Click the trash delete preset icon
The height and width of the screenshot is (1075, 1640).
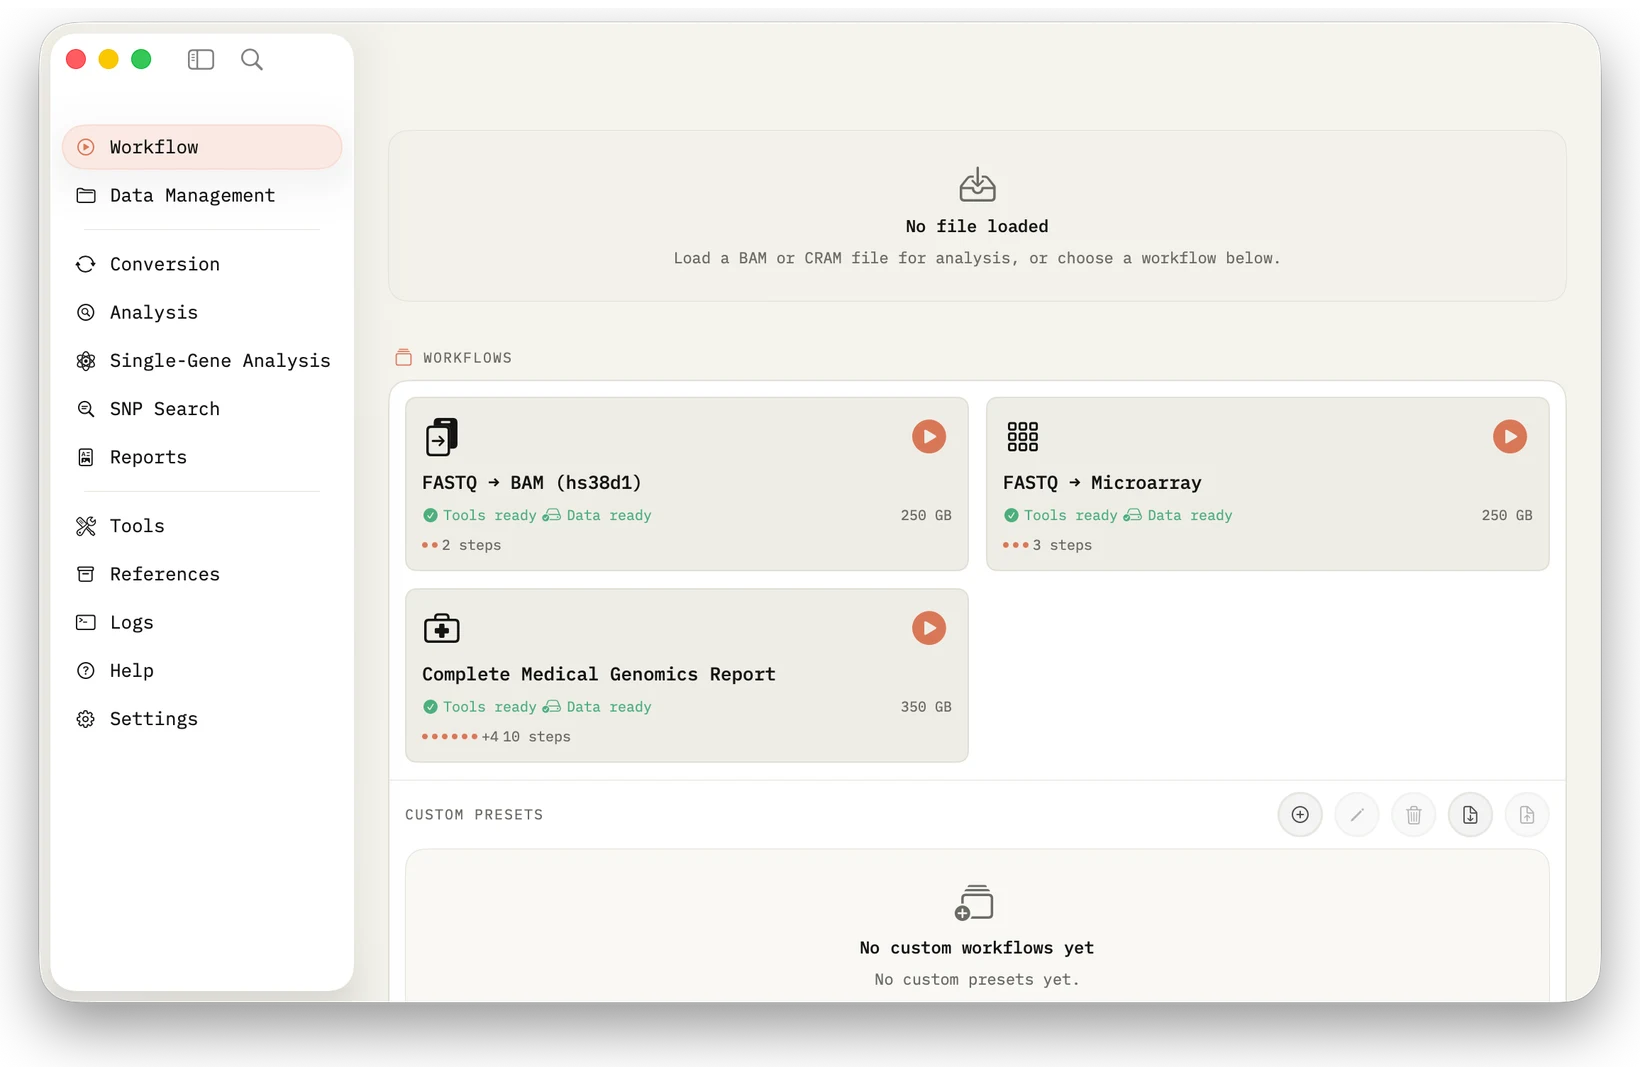pos(1414,815)
